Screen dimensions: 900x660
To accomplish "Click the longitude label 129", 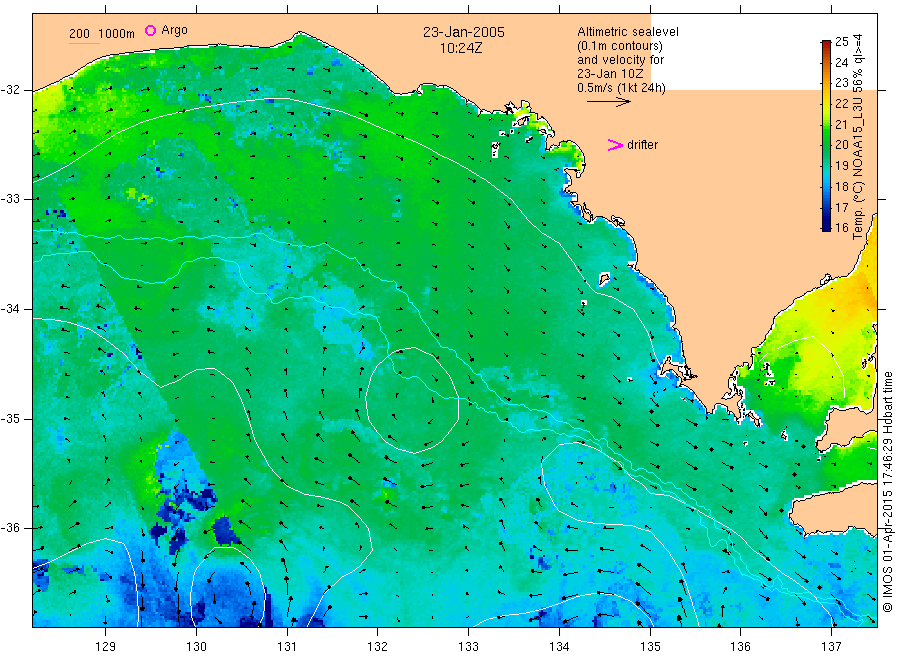I will 106,647.
